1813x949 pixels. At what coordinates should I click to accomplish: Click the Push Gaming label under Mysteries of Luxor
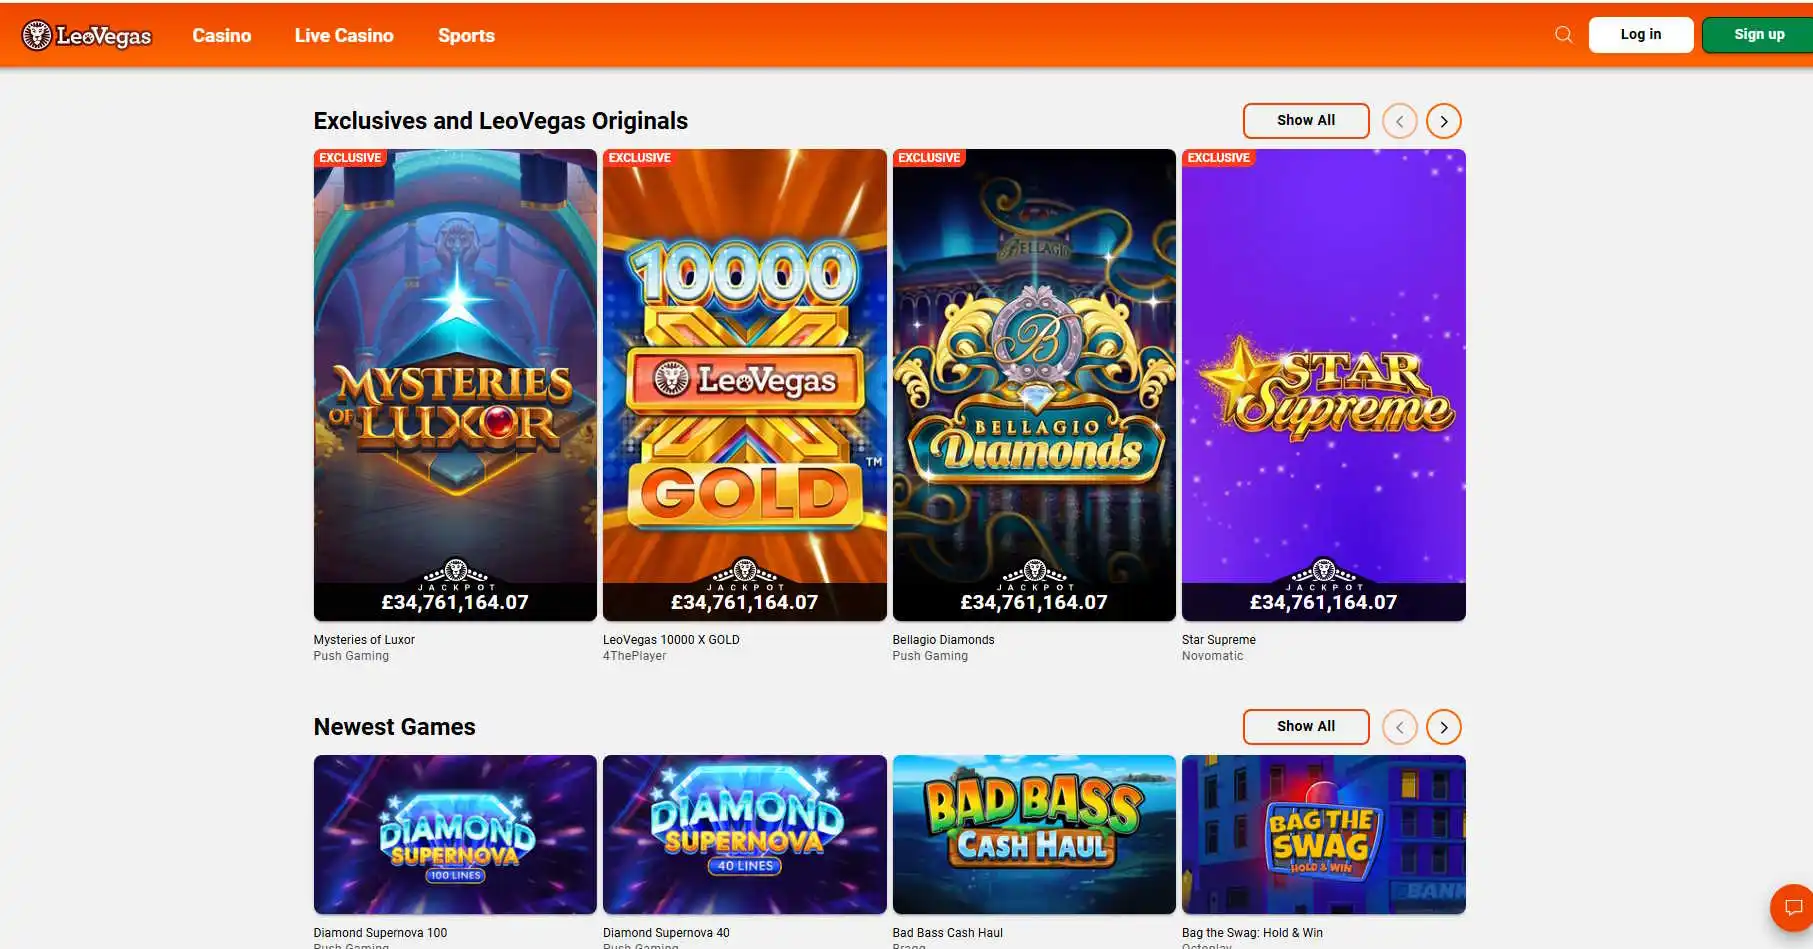coord(351,656)
